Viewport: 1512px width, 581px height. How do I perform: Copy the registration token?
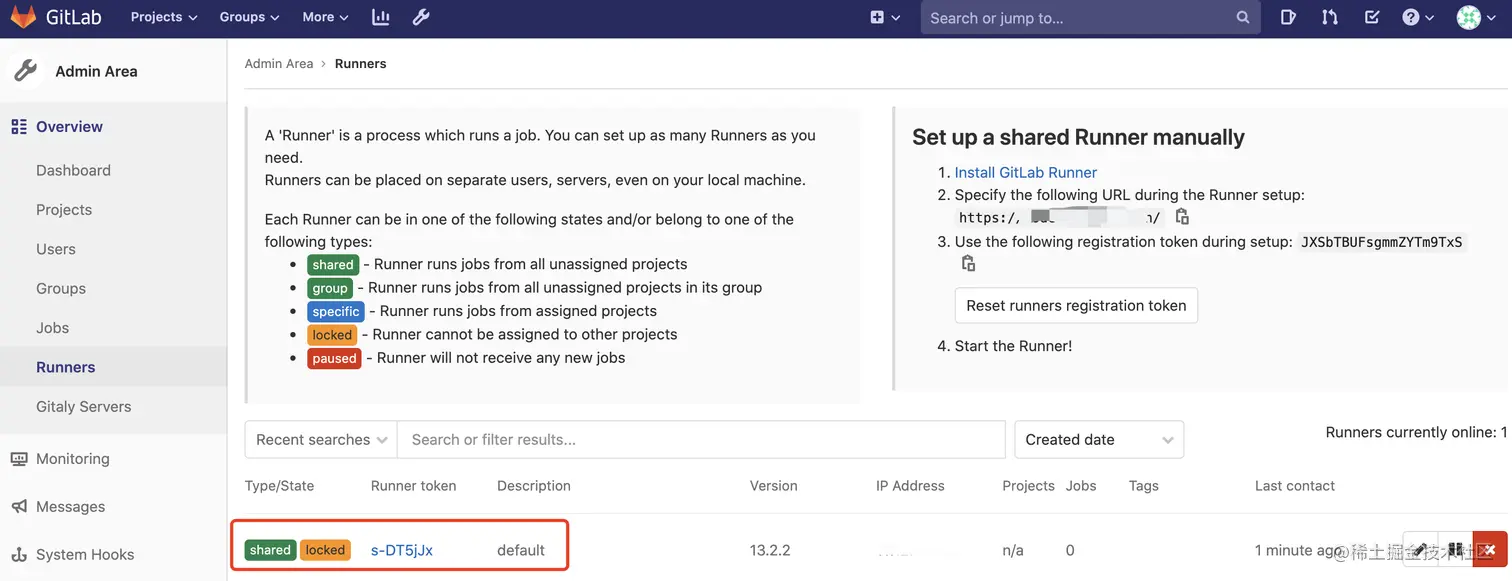point(968,263)
